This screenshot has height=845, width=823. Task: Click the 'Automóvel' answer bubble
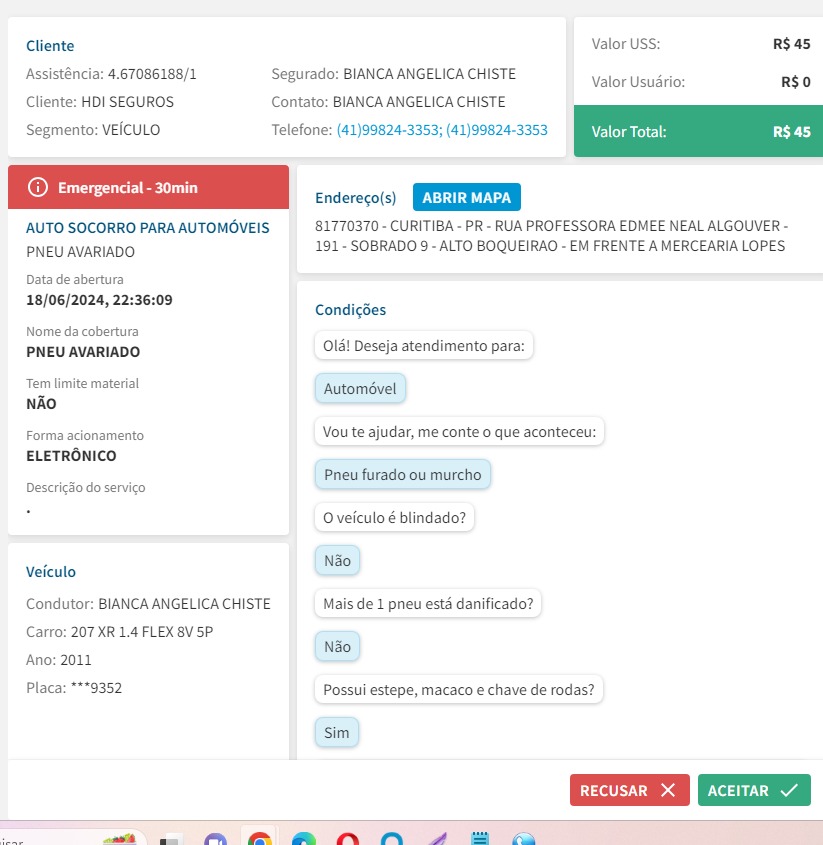click(x=360, y=389)
